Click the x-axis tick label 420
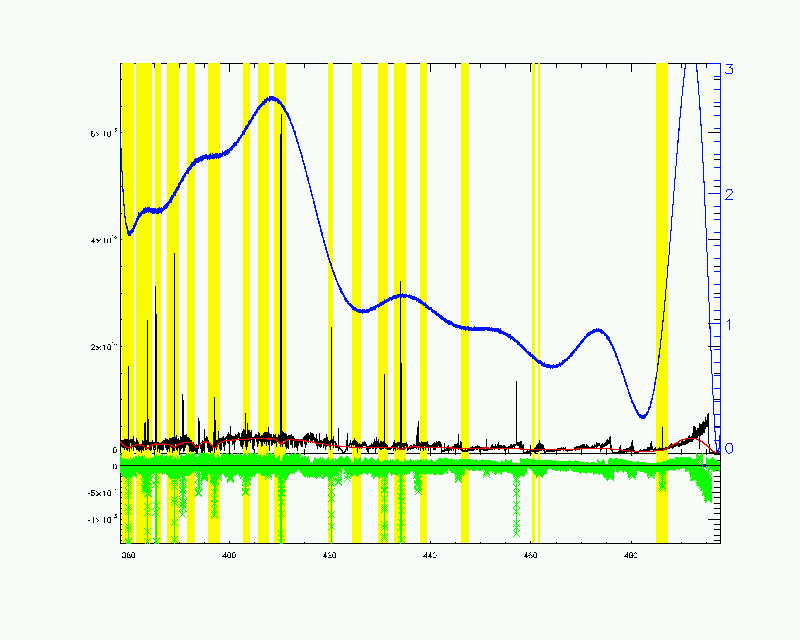800x640 pixels. click(330, 556)
